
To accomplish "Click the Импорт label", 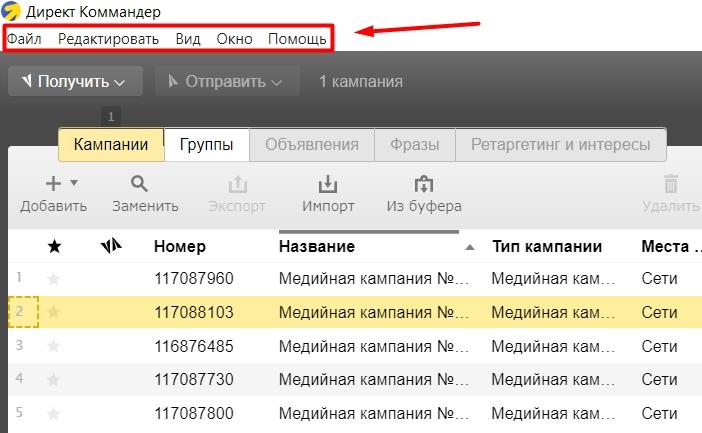I will click(328, 206).
